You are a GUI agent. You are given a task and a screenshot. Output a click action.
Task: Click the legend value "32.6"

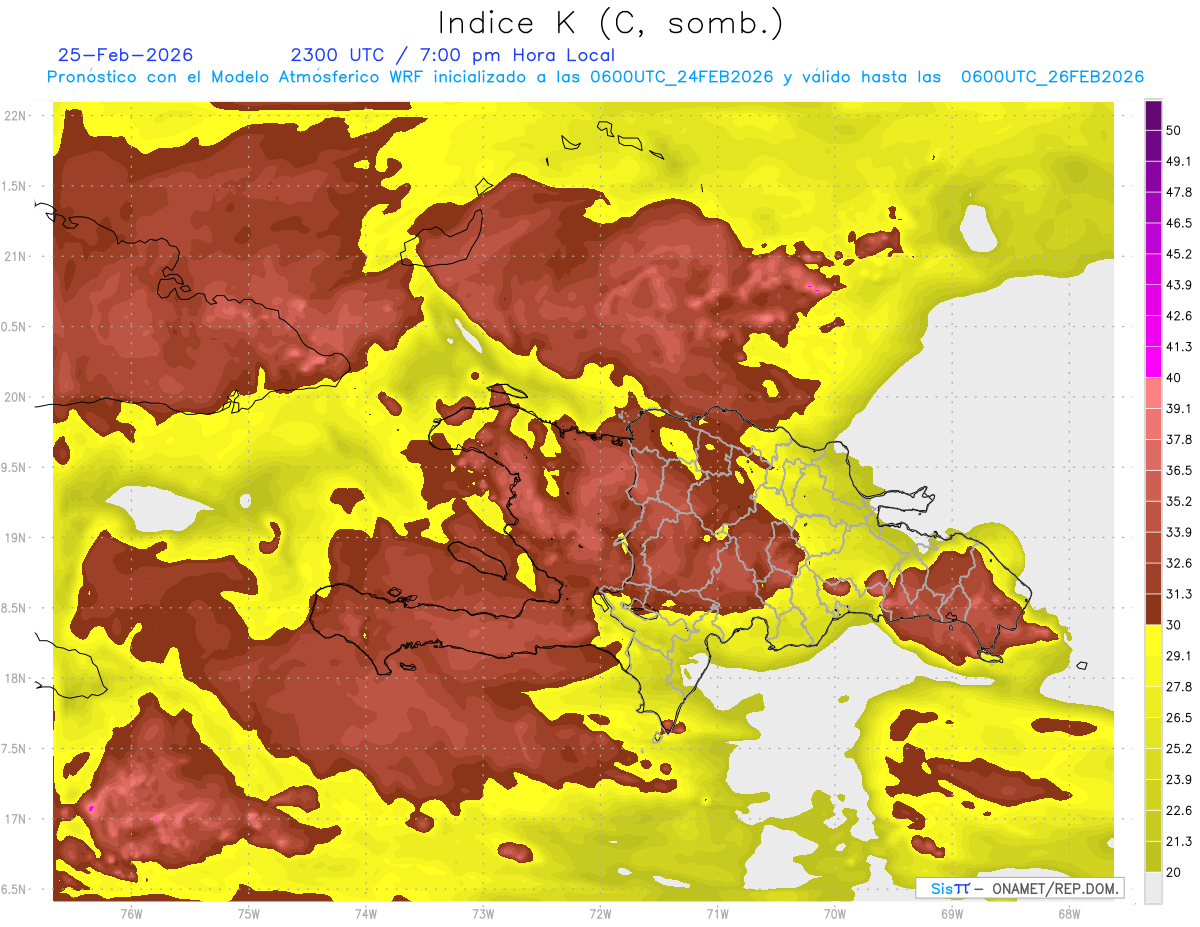pyautogui.click(x=1179, y=563)
